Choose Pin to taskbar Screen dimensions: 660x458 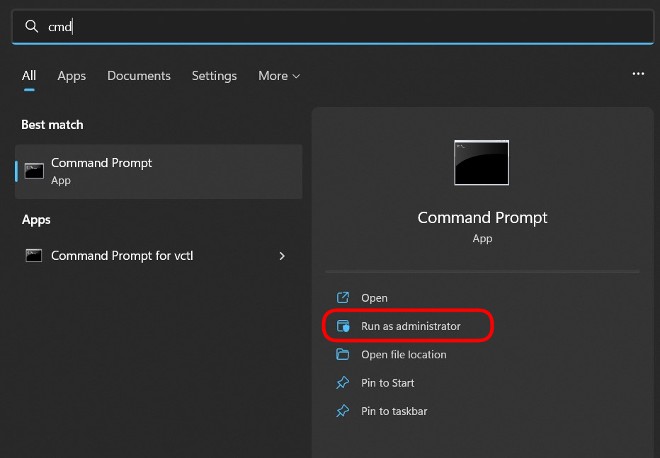tap(394, 411)
